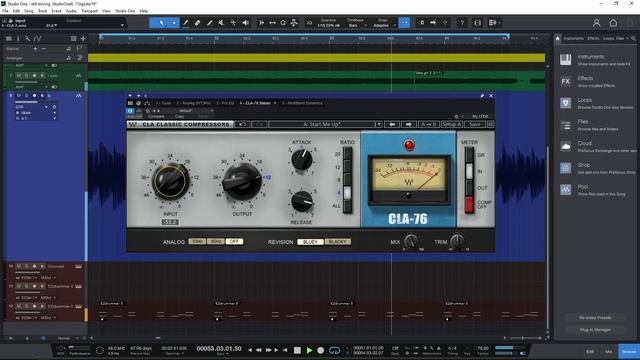Click the CLA-76 Save button
The image size is (640, 360).
coord(475,124)
